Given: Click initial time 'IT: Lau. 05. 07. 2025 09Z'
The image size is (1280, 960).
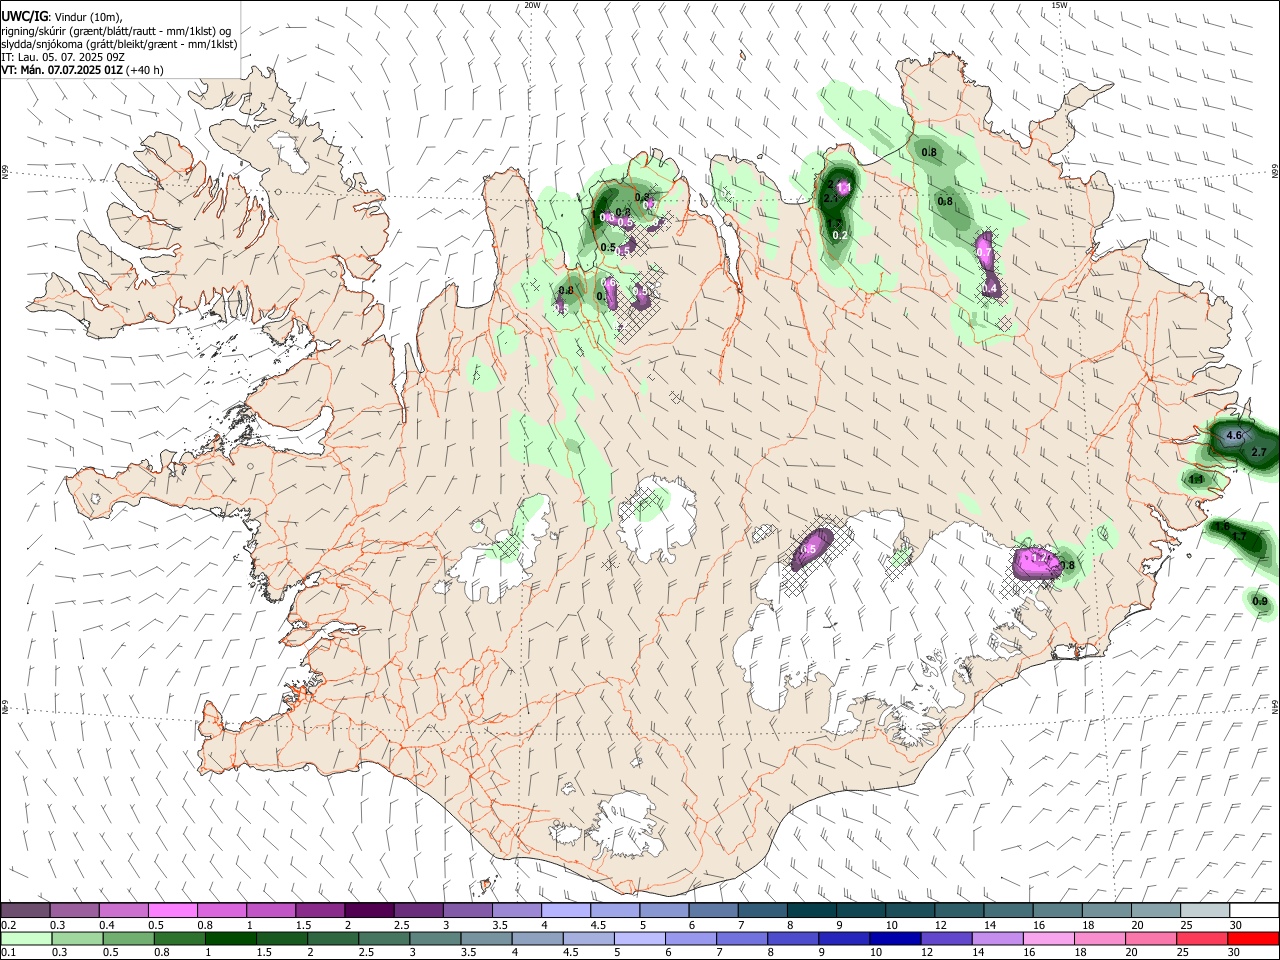Looking at the screenshot, I should click(x=63, y=57).
